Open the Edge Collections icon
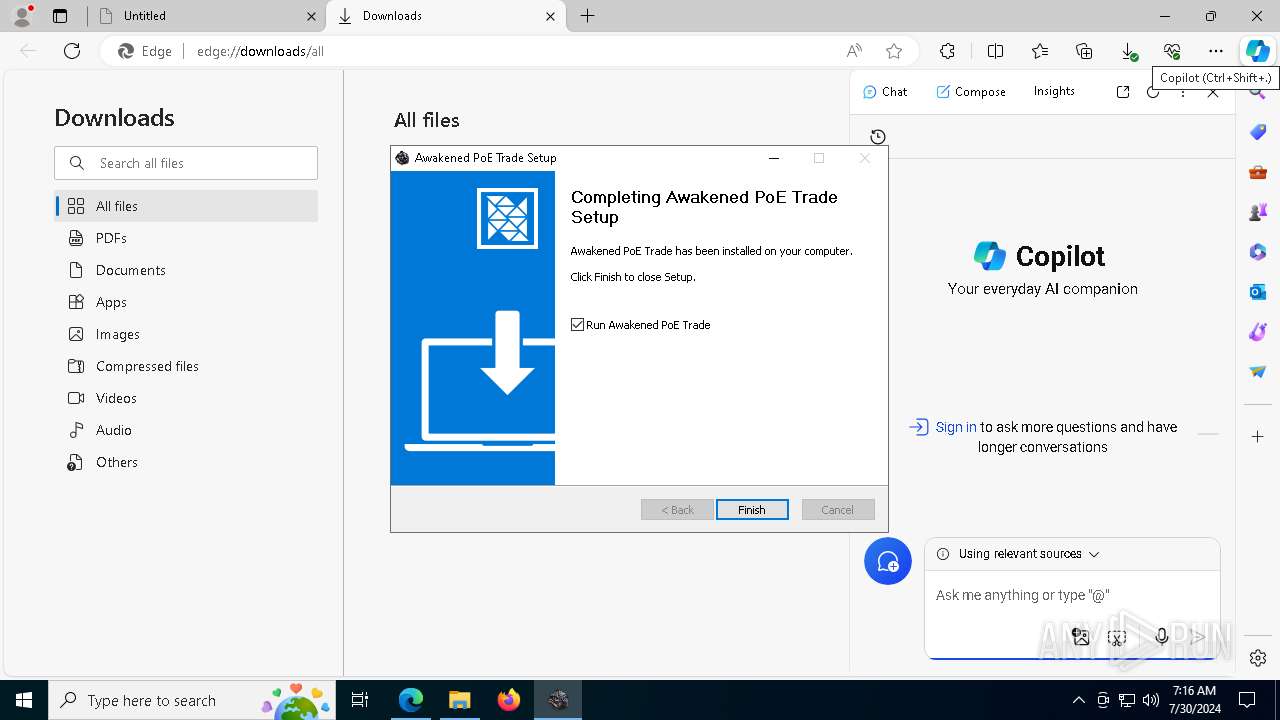 coord(1084,51)
